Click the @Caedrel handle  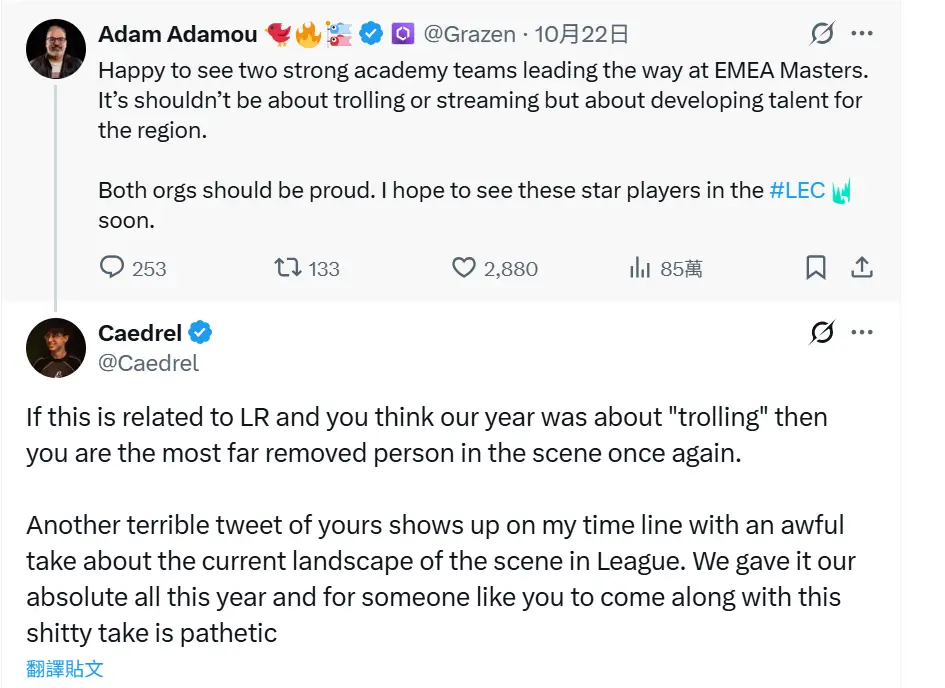[149, 363]
